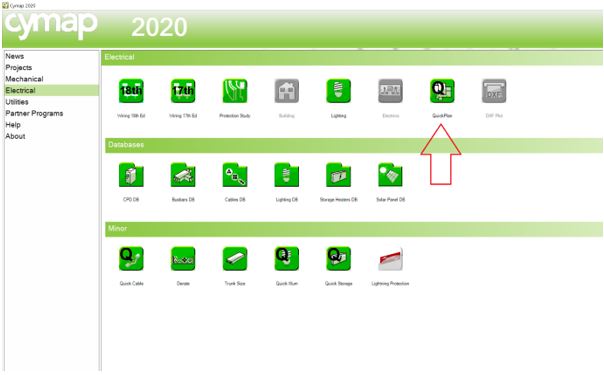Open Projects in the sidebar
Image resolution: width=604 pixels, height=375 pixels.
coord(18,68)
